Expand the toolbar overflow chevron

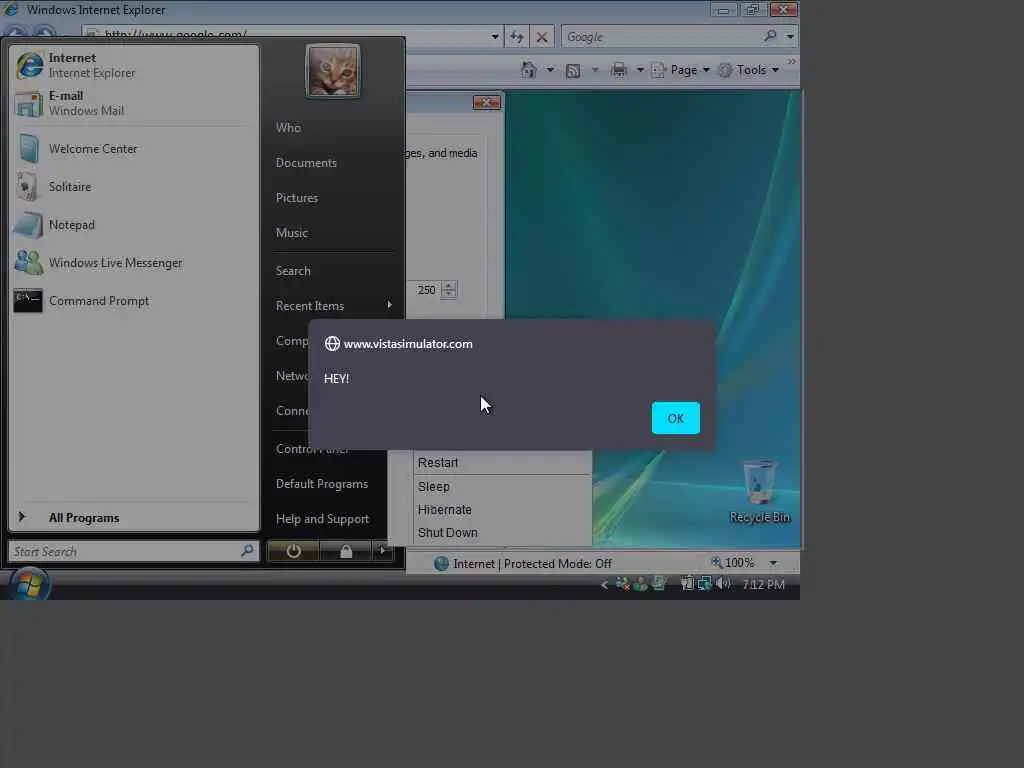tap(792, 61)
